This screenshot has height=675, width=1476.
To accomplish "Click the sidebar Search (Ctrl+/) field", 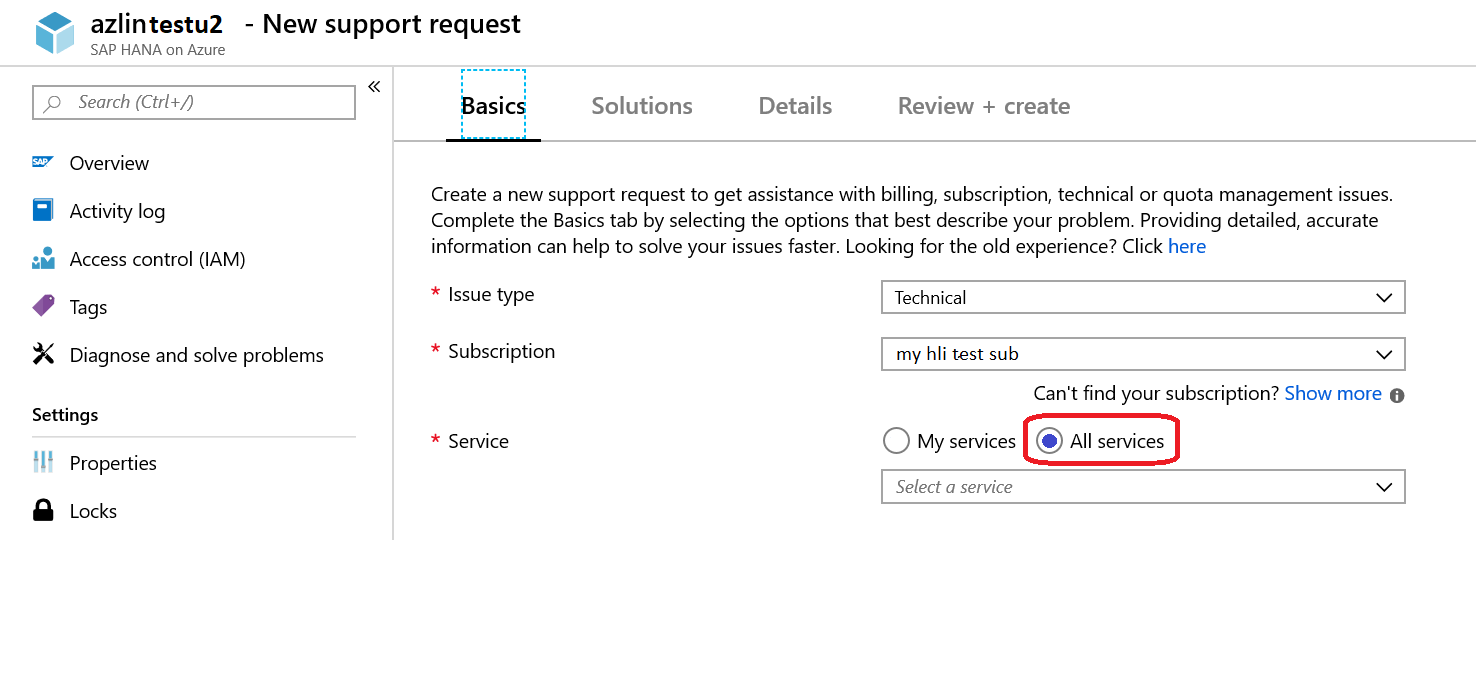I will (194, 102).
